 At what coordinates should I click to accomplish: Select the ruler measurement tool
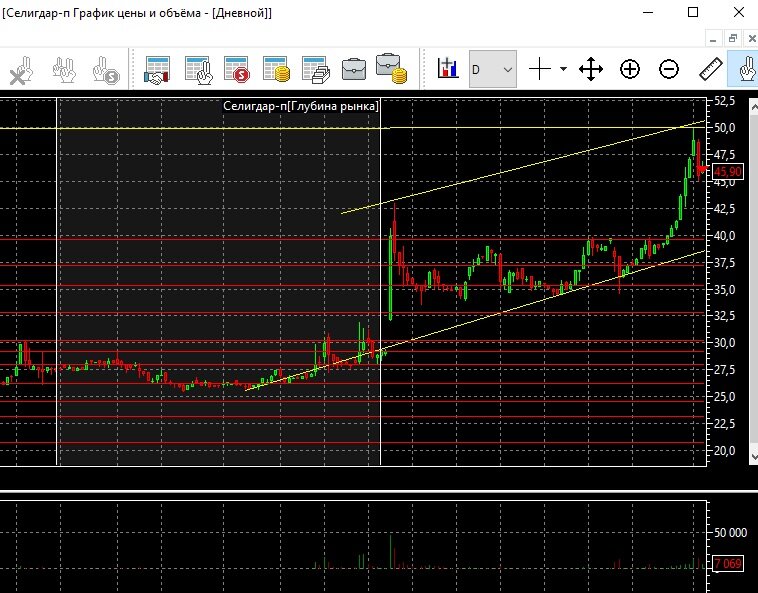pos(711,69)
